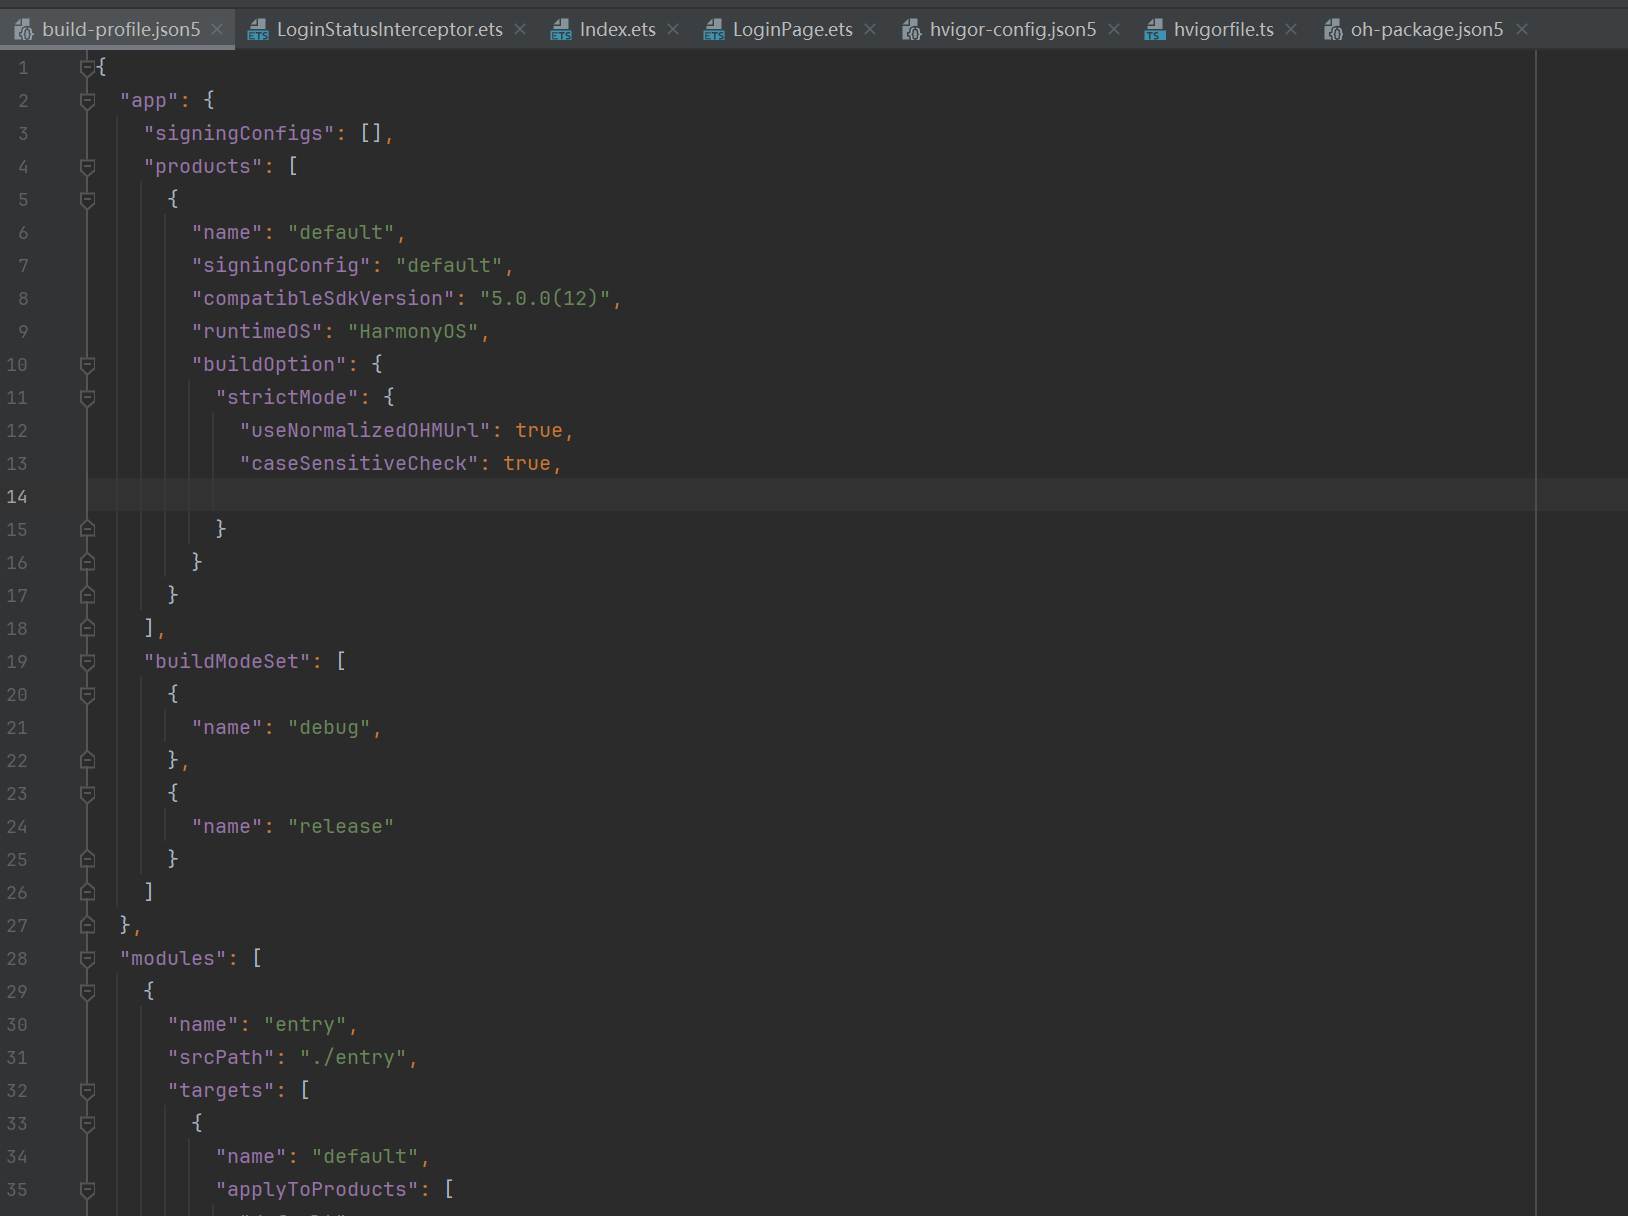Click "release" build mode value
1628x1216 pixels.
click(341, 827)
